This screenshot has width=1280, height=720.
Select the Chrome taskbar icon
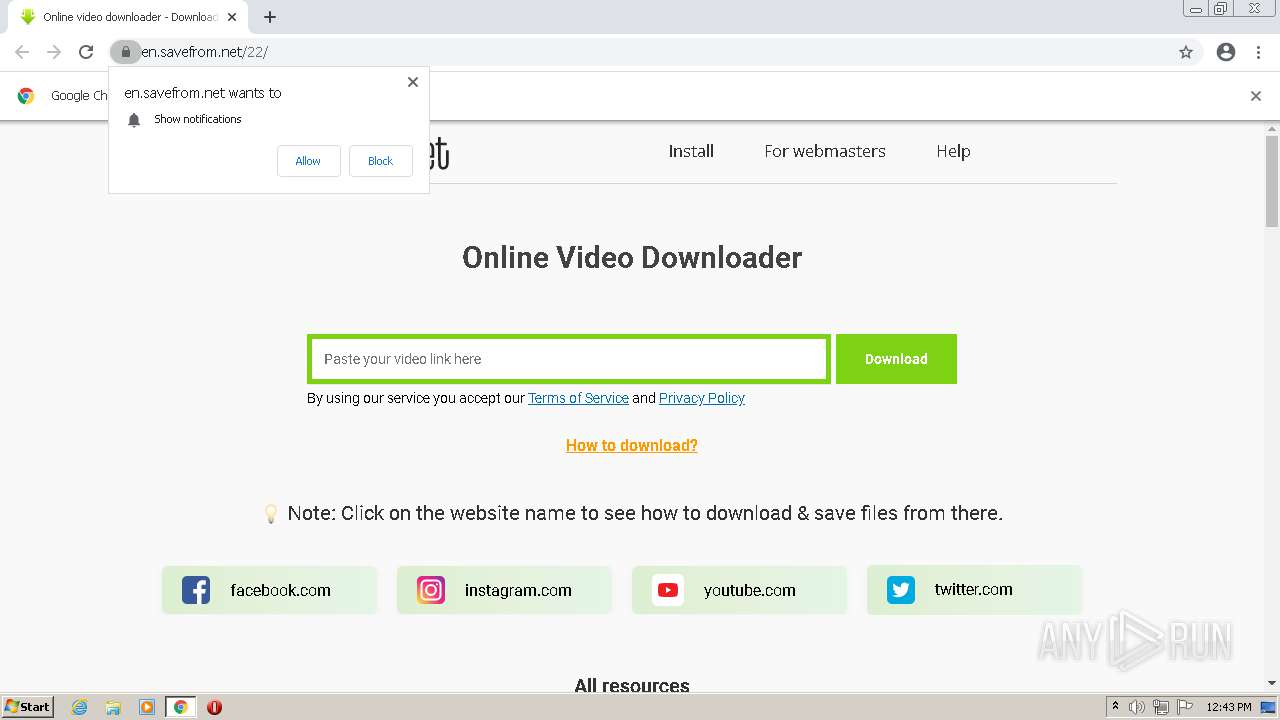point(180,707)
